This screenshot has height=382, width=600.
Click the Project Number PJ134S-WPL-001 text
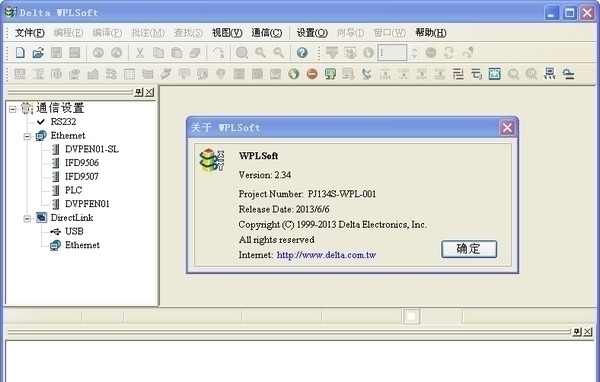307,194
